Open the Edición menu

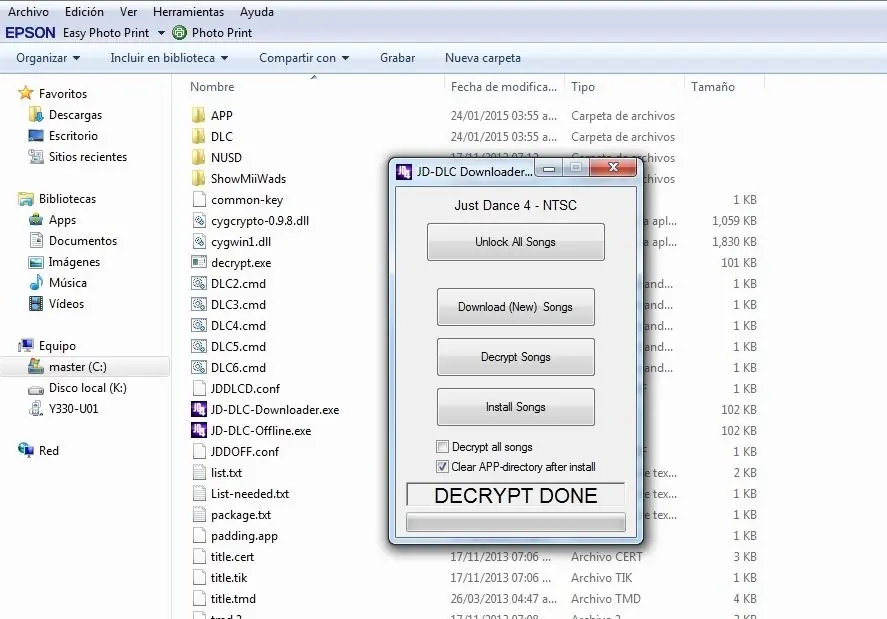click(x=84, y=11)
